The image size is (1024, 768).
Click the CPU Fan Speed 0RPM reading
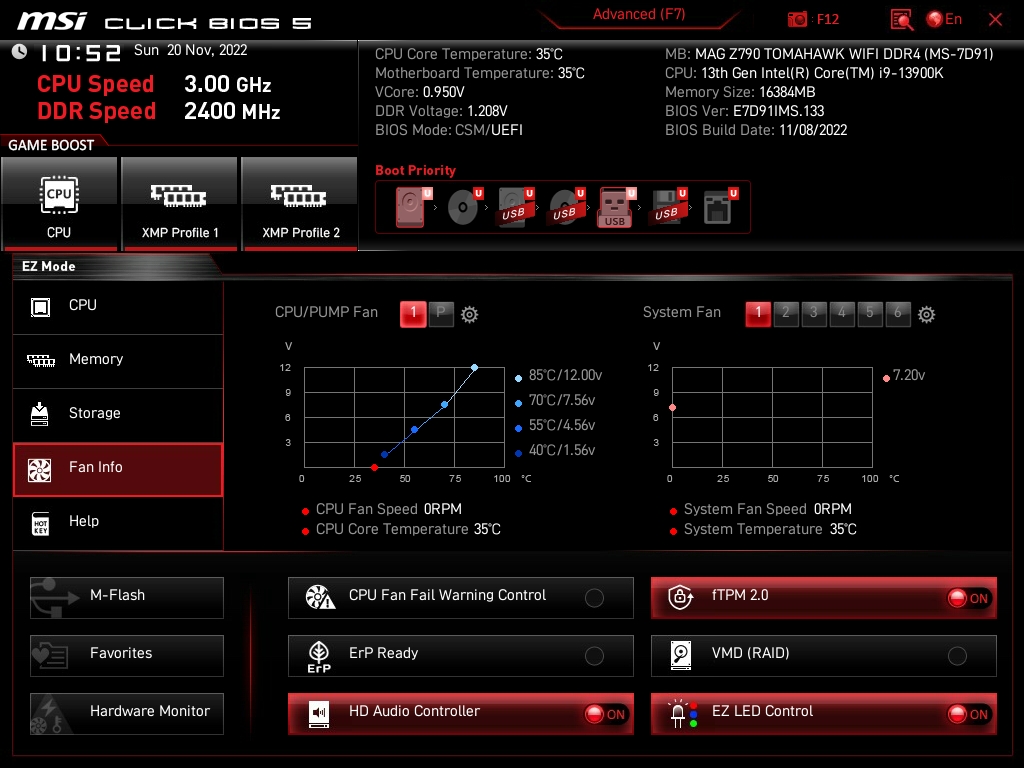click(x=389, y=509)
